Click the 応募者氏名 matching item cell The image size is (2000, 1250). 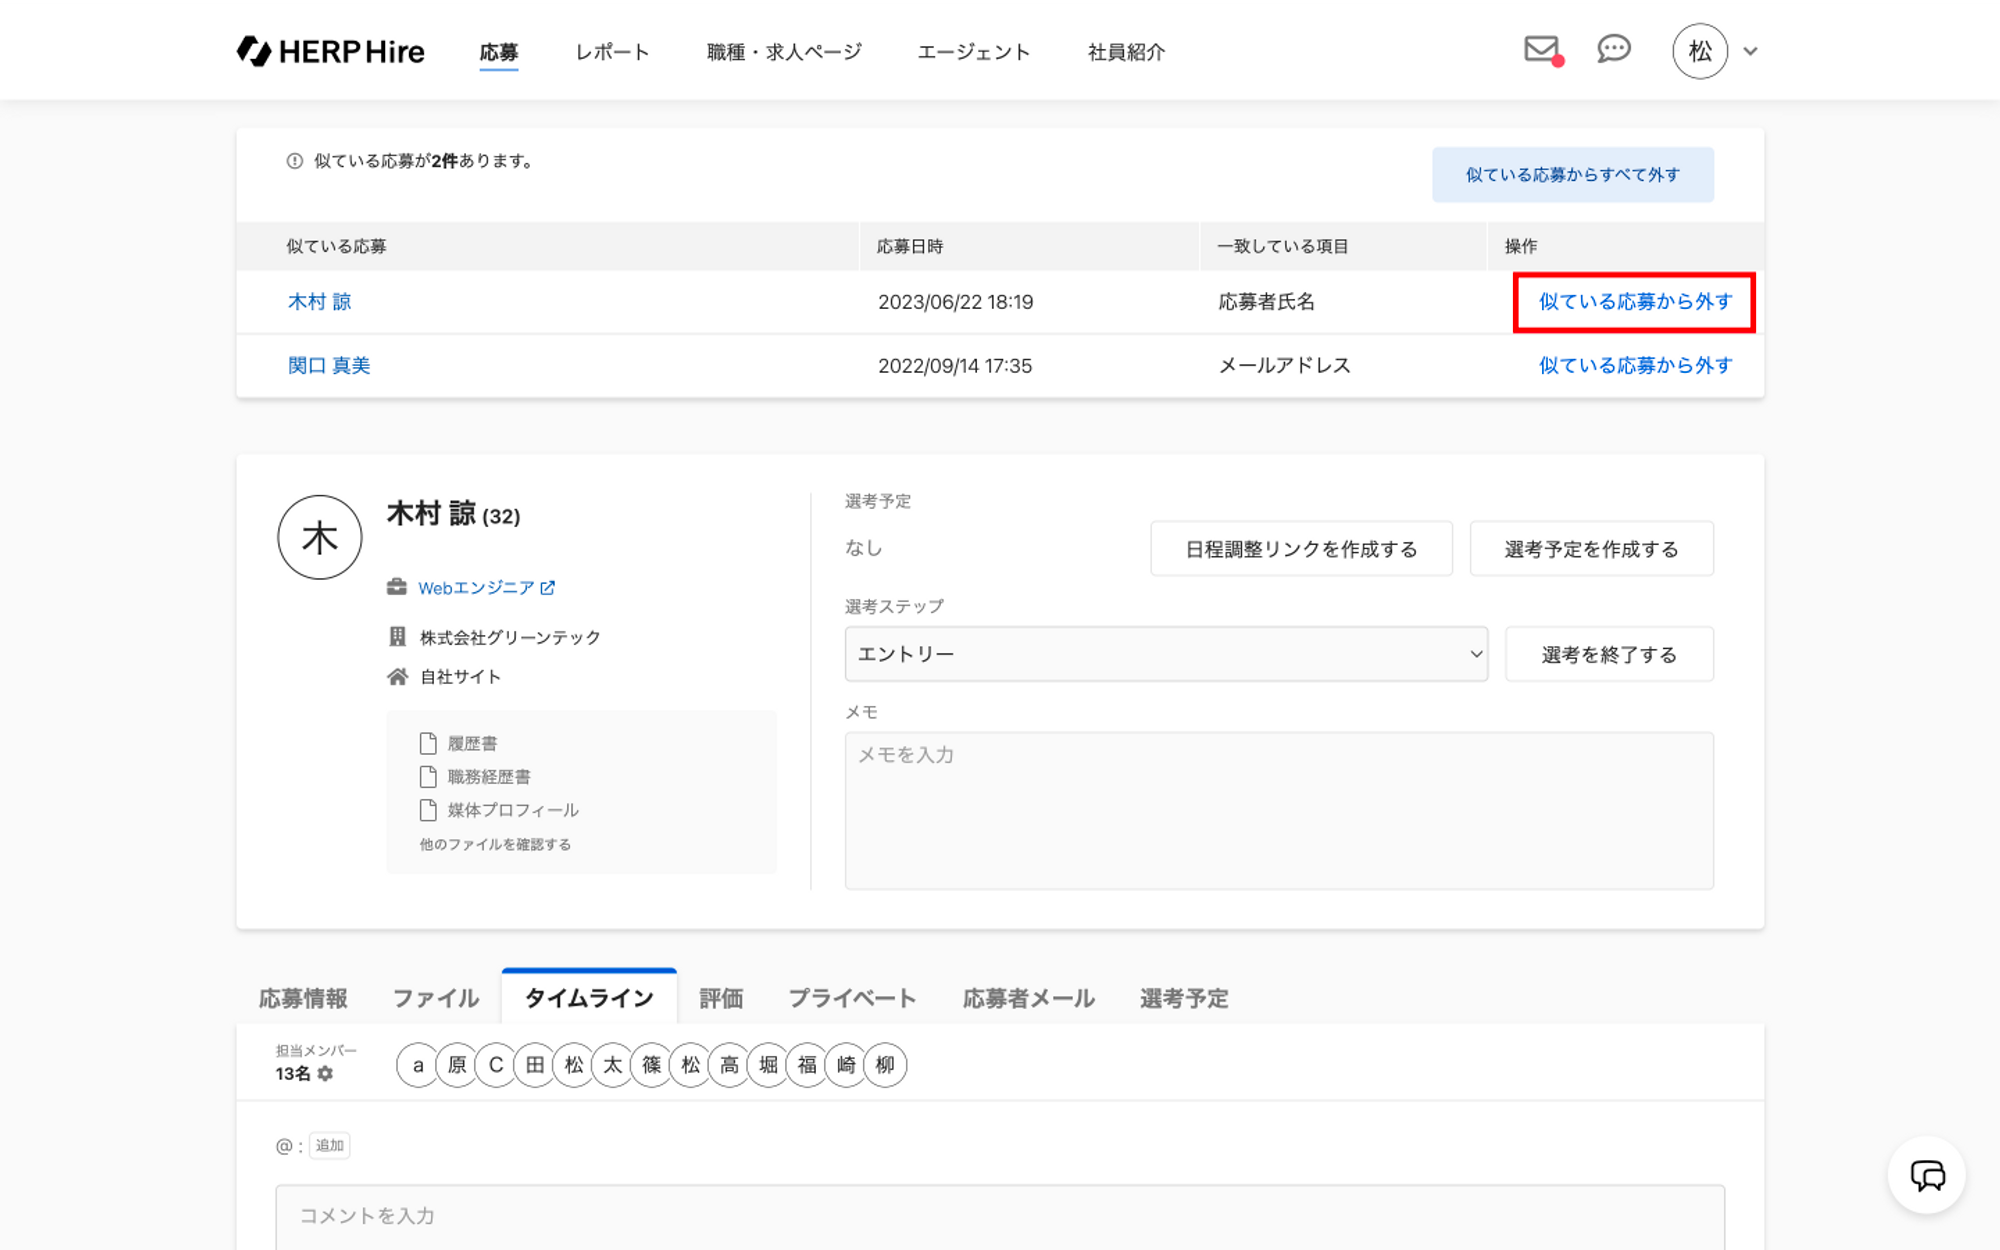pyautogui.click(x=1266, y=302)
